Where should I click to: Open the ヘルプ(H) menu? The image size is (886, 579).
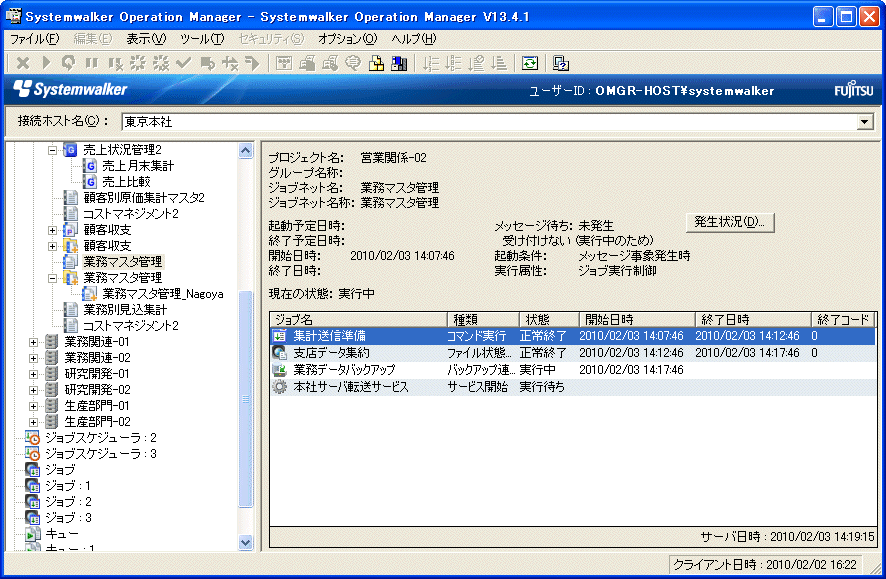(414, 38)
